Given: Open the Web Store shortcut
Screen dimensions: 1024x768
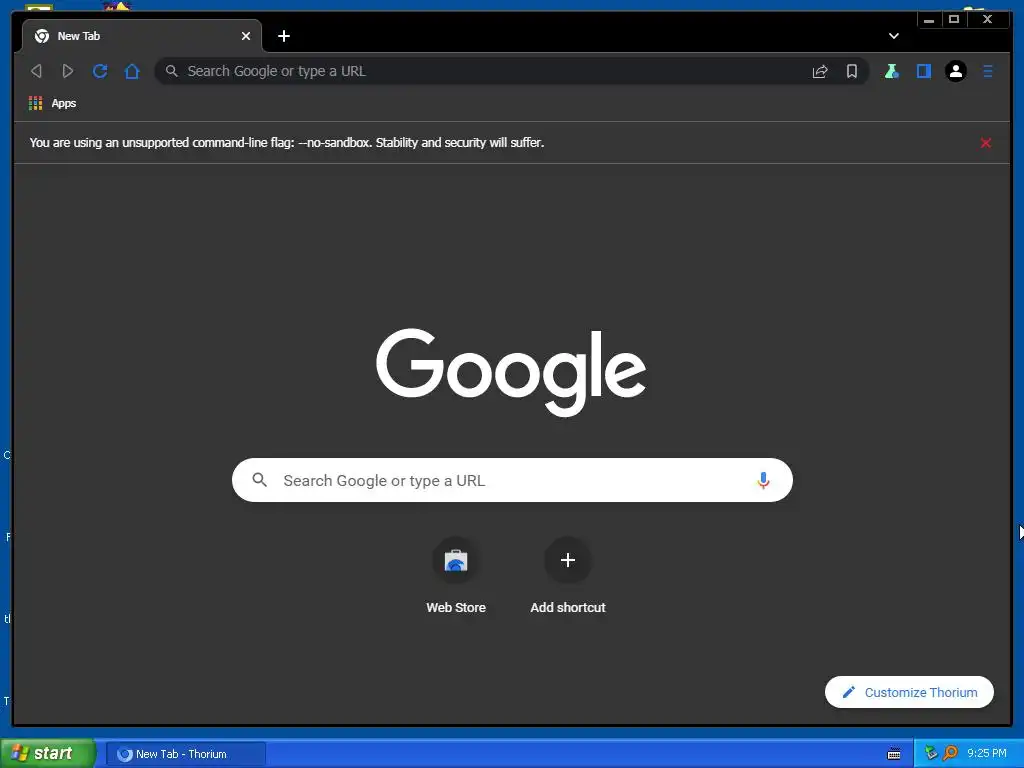Looking at the screenshot, I should 456,576.
